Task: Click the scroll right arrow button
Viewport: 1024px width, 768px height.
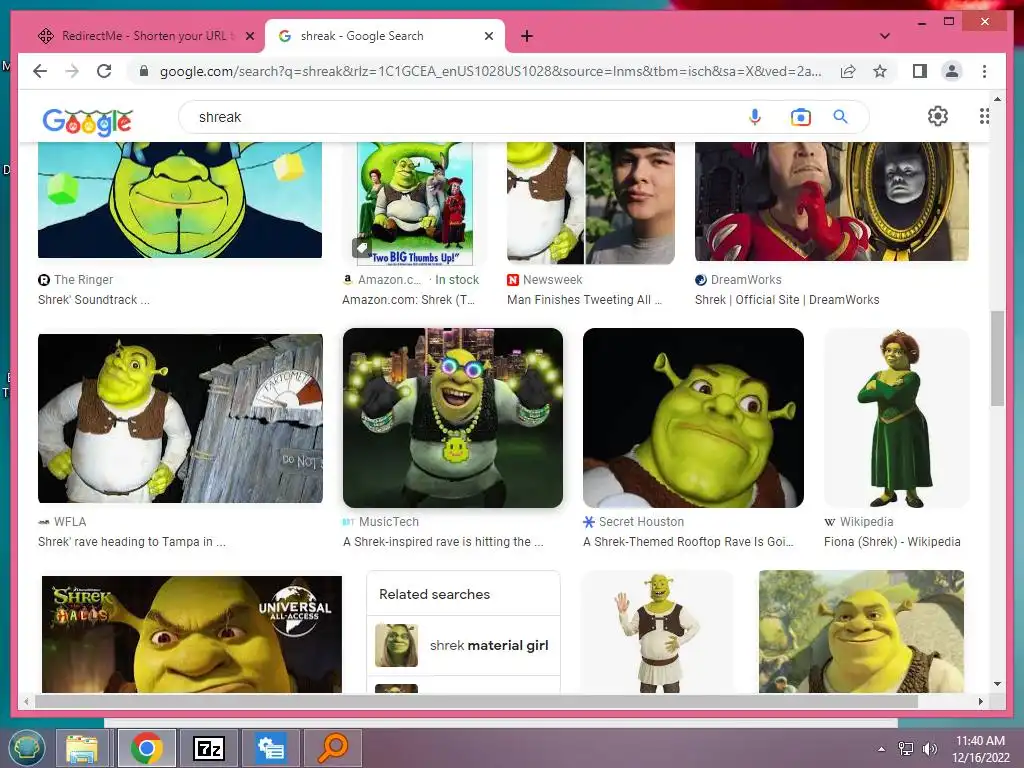Action: 980,701
